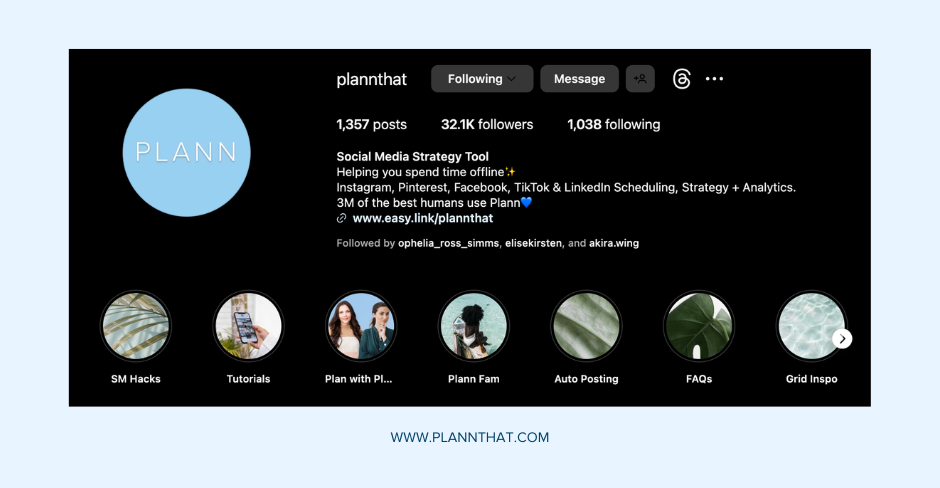Open elisekirsten follower profile

tap(534, 243)
